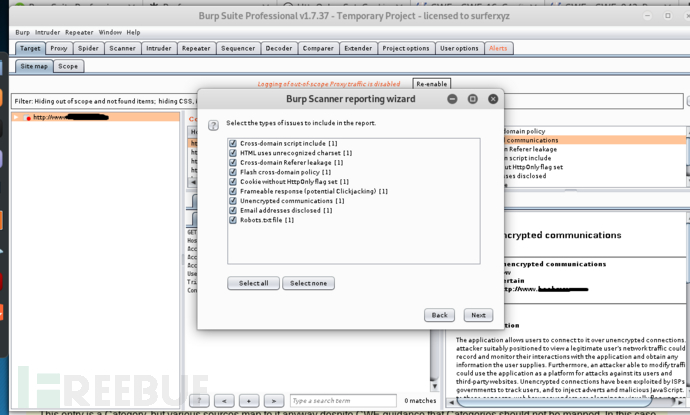Go to next search match arrow
Viewport: 690px width, 415px height.
(x=274, y=400)
